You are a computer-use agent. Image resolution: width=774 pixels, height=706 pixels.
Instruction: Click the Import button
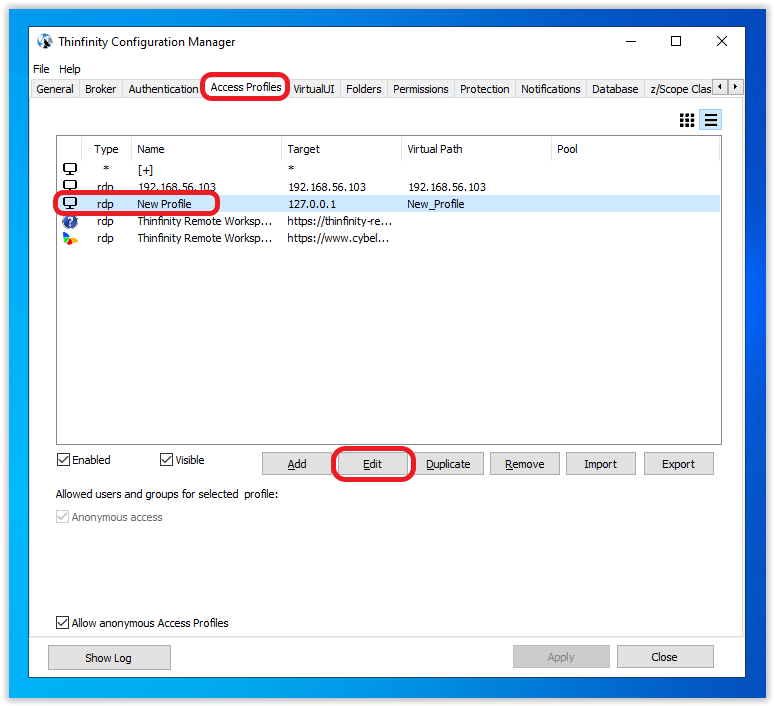(x=601, y=464)
